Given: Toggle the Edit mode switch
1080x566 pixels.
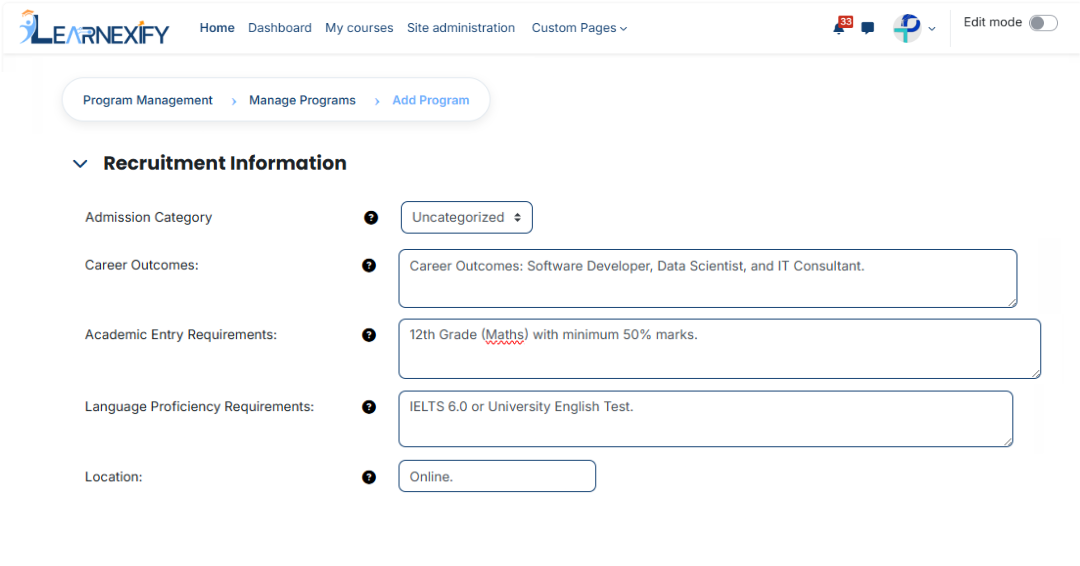Looking at the screenshot, I should click(1043, 23).
